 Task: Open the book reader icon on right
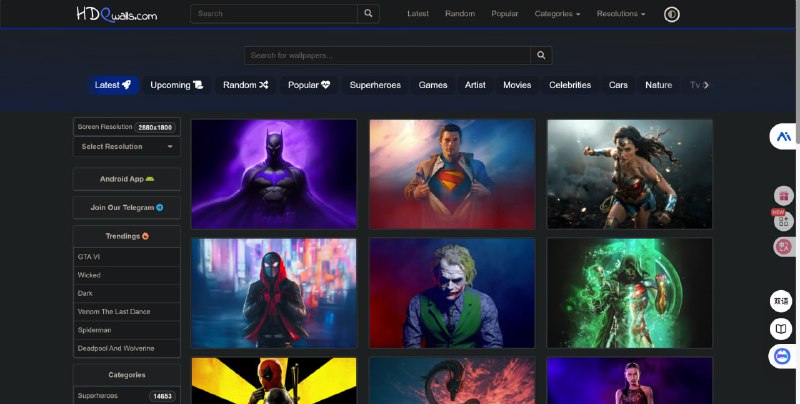[783, 329]
